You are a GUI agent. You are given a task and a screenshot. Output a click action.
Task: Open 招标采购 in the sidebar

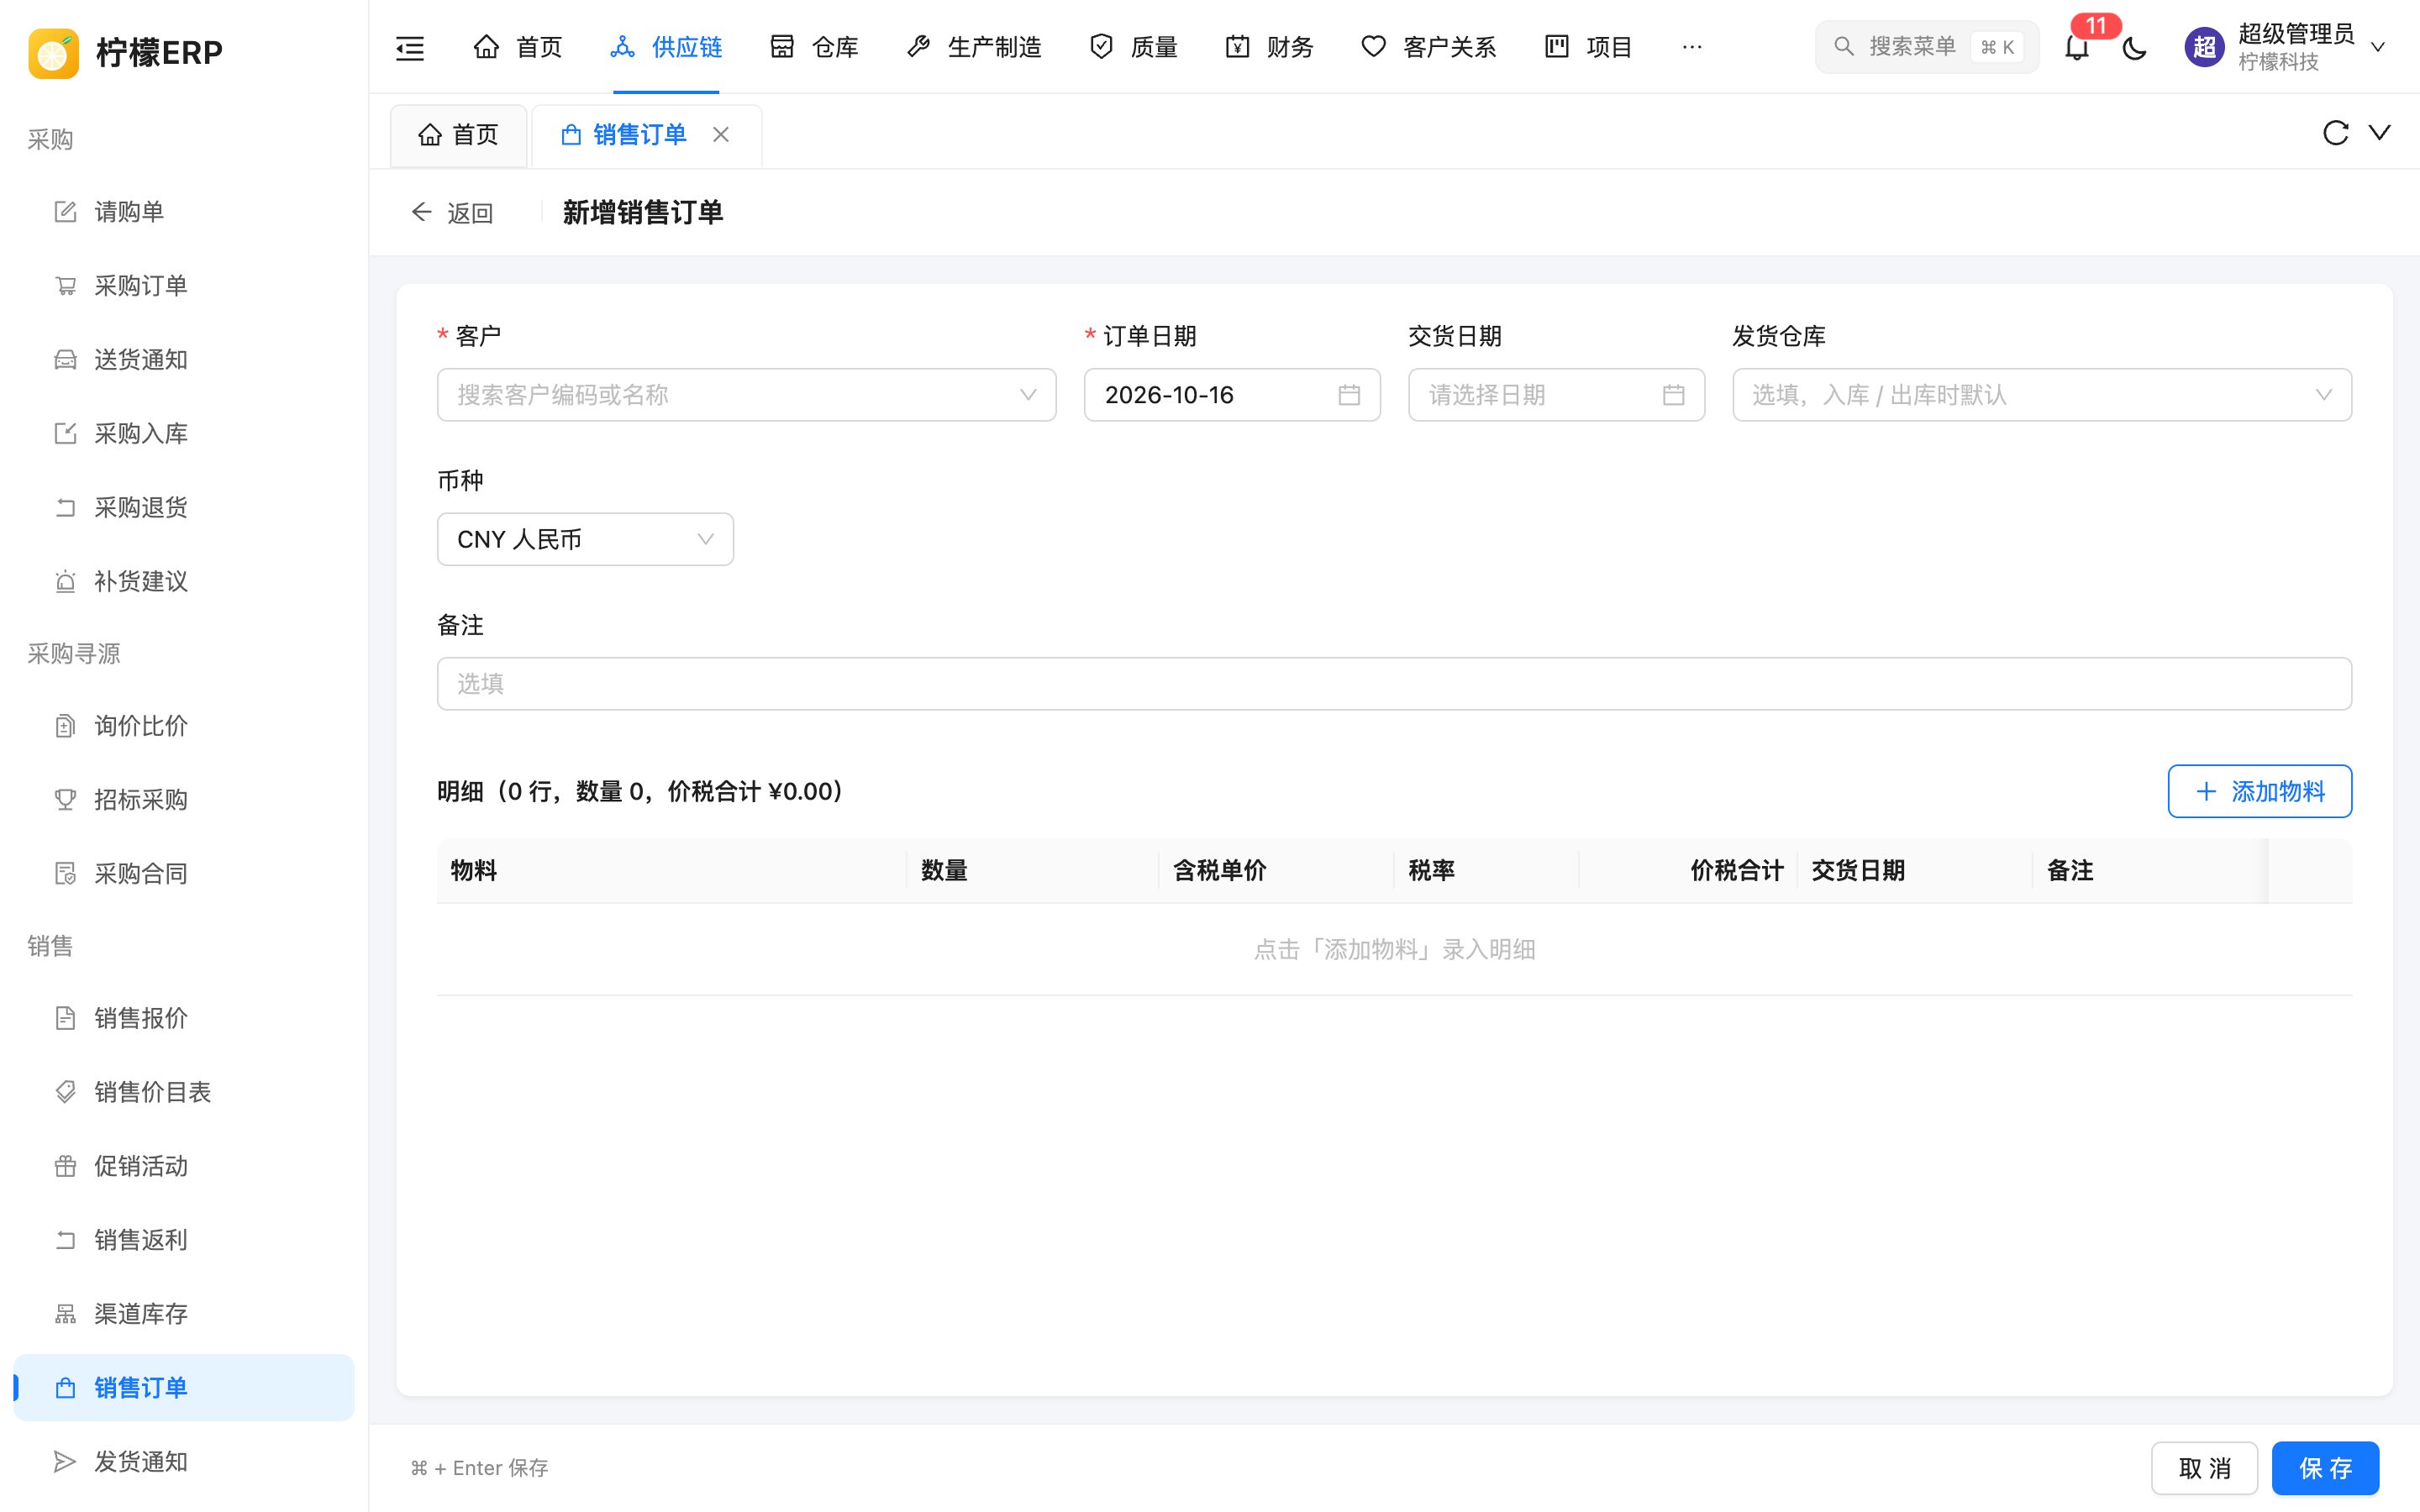(x=184, y=800)
